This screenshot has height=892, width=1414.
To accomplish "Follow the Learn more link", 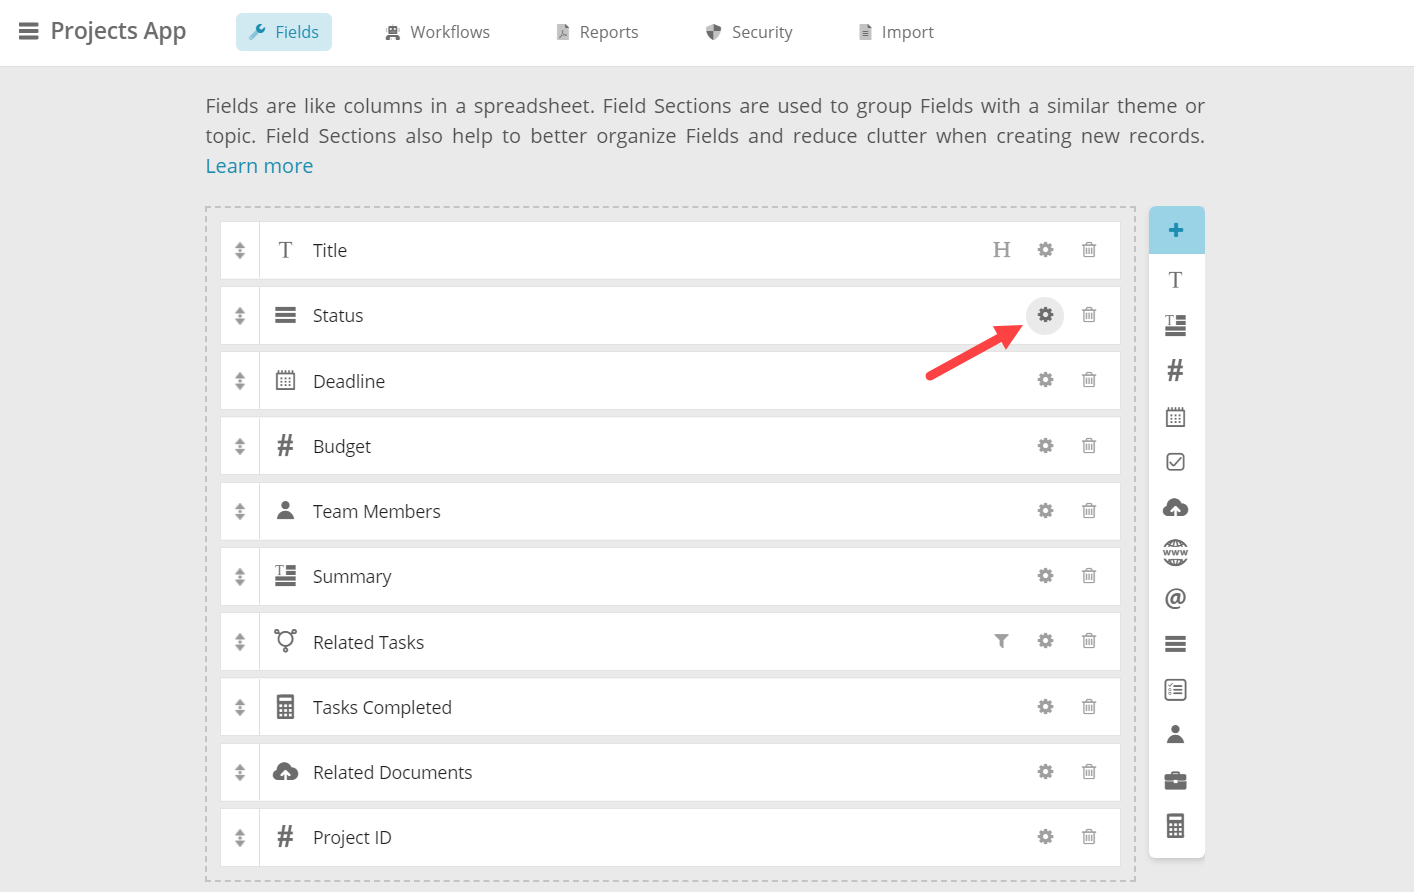I will [x=259, y=166].
